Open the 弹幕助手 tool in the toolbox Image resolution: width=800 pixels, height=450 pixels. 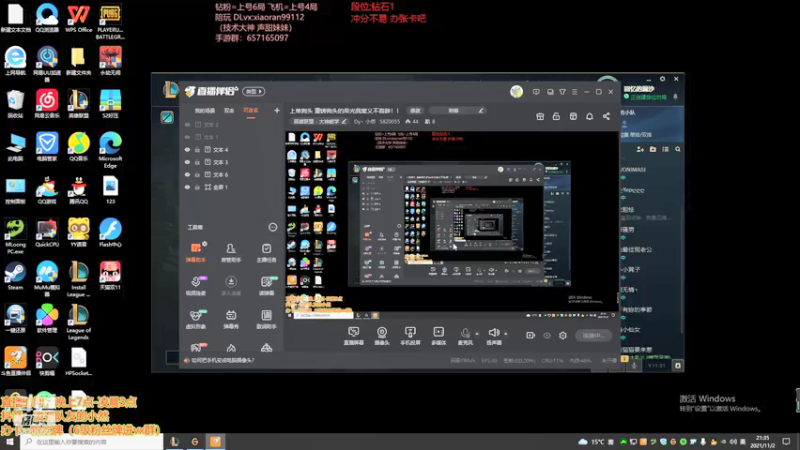[196, 252]
